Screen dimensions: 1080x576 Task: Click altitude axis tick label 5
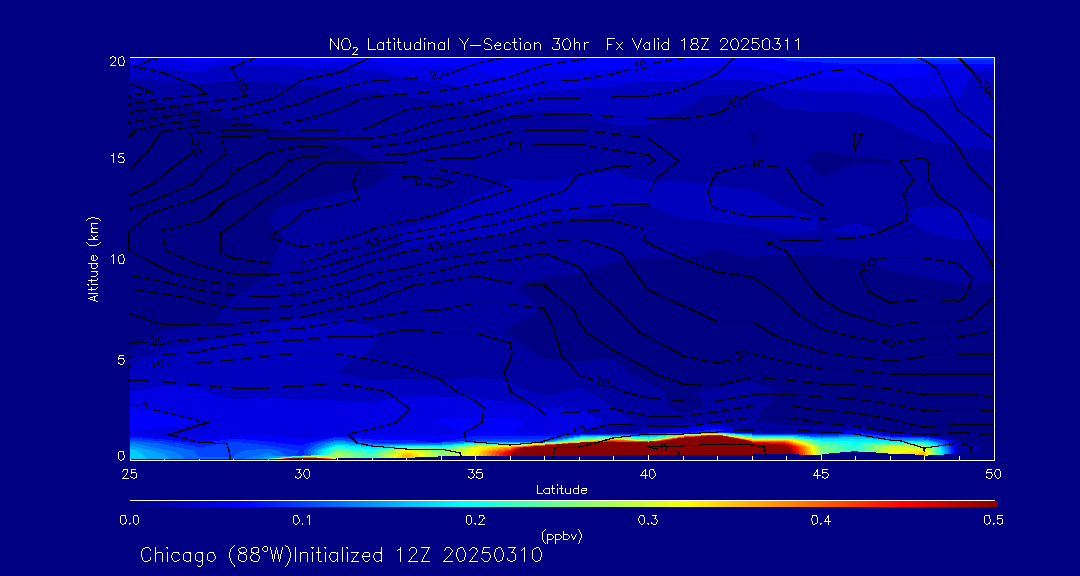coord(121,360)
